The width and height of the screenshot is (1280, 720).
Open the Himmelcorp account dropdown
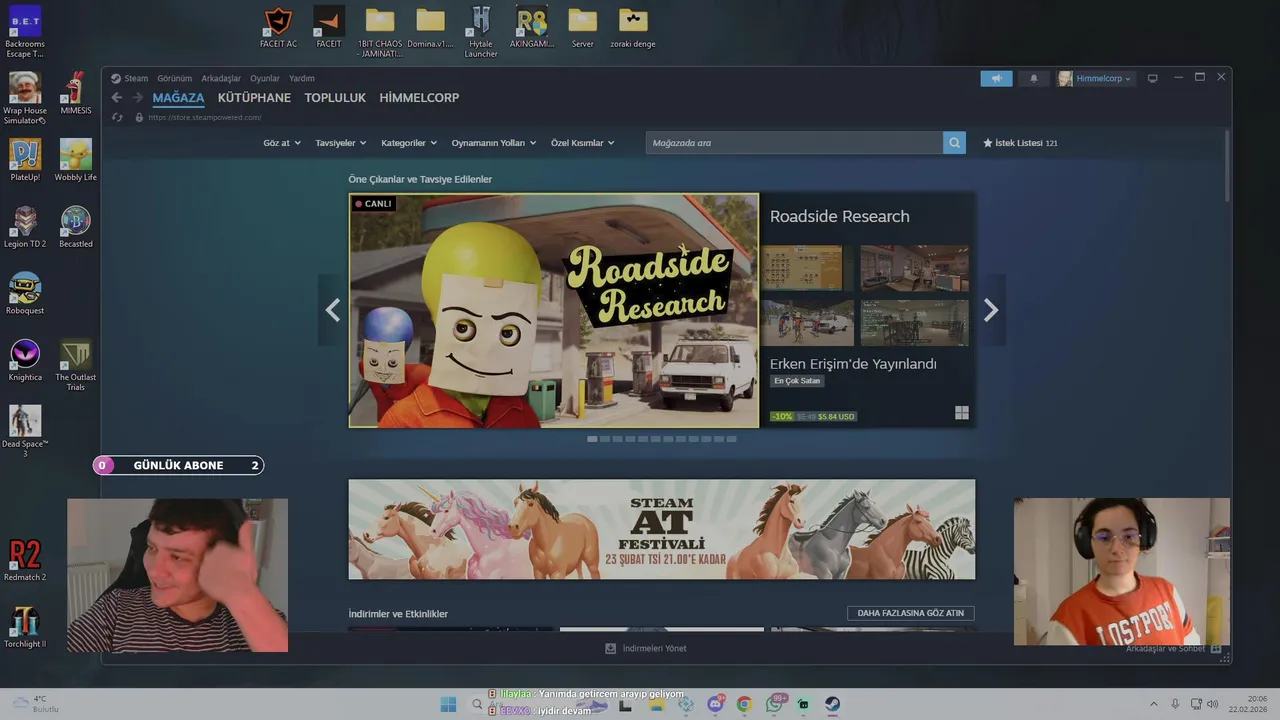click(1096, 78)
